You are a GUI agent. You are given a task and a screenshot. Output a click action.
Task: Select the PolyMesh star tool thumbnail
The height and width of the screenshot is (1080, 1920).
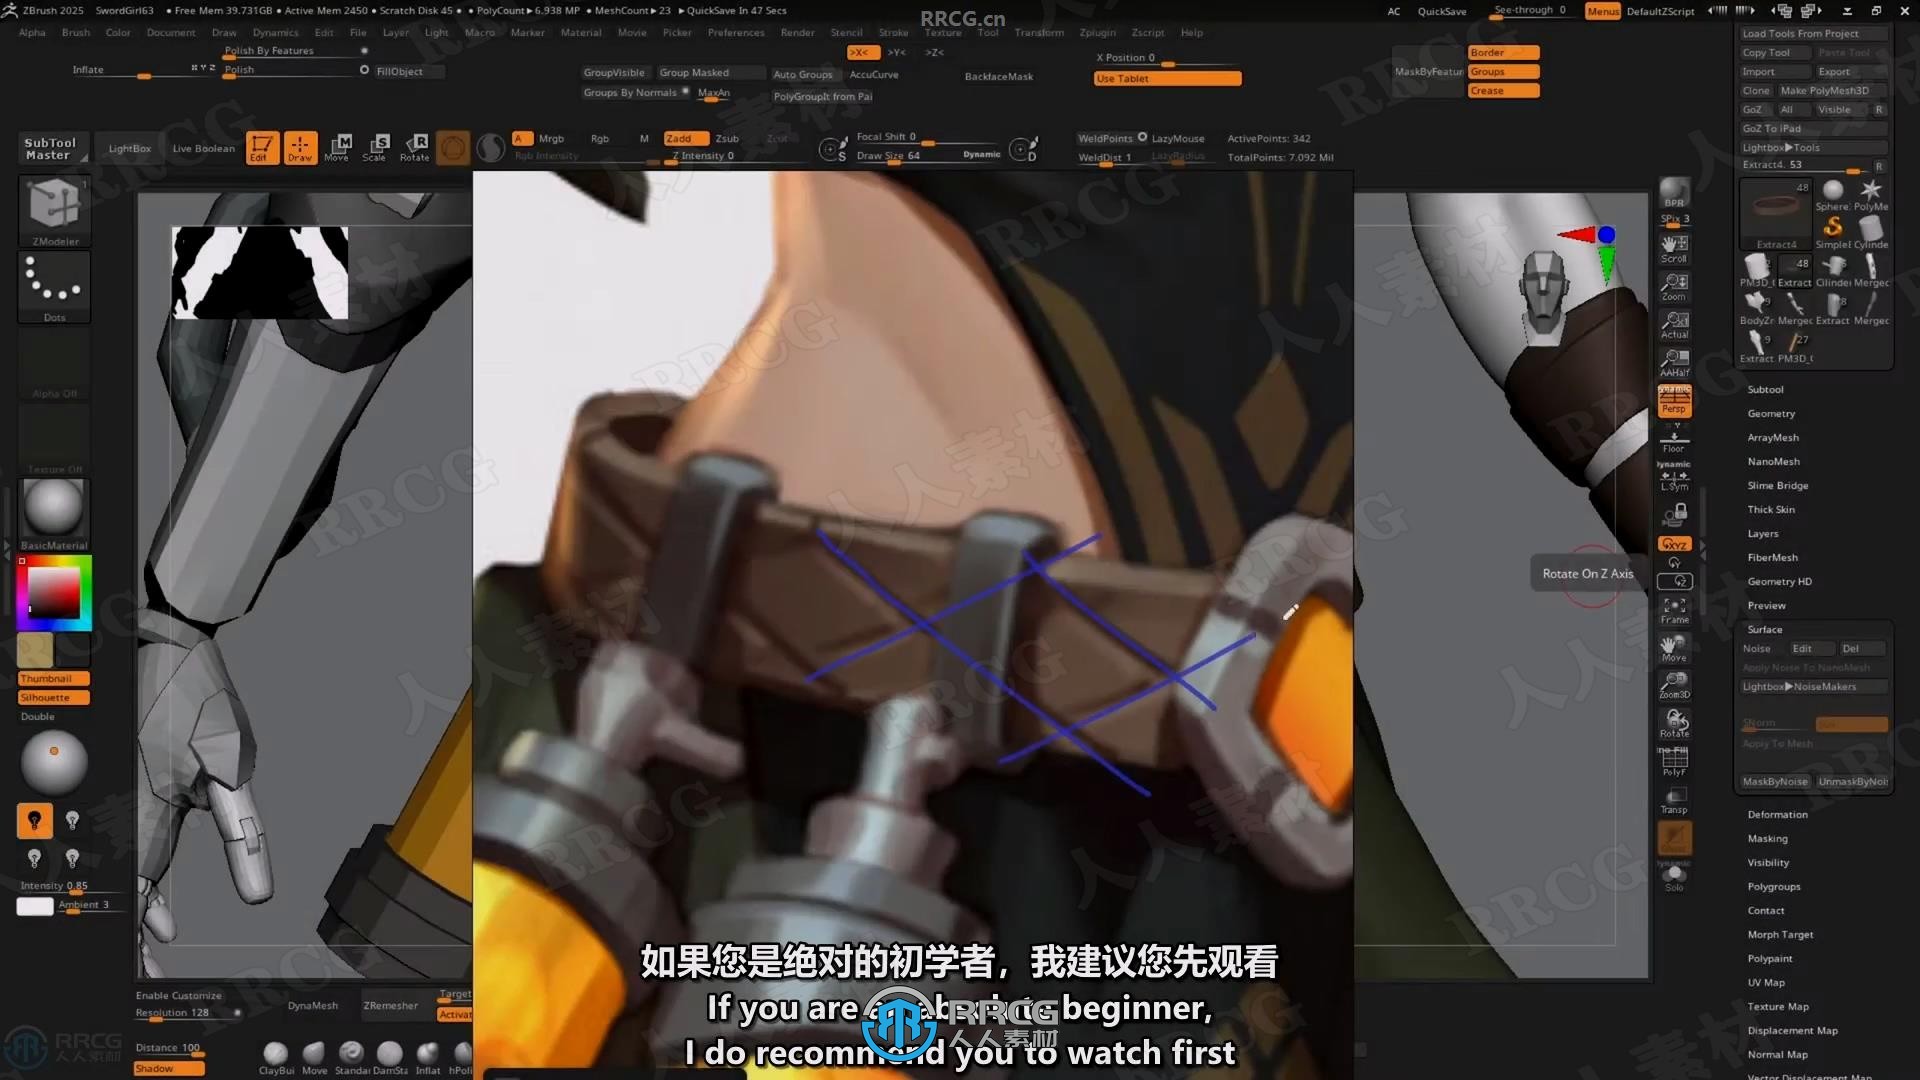tap(1870, 195)
